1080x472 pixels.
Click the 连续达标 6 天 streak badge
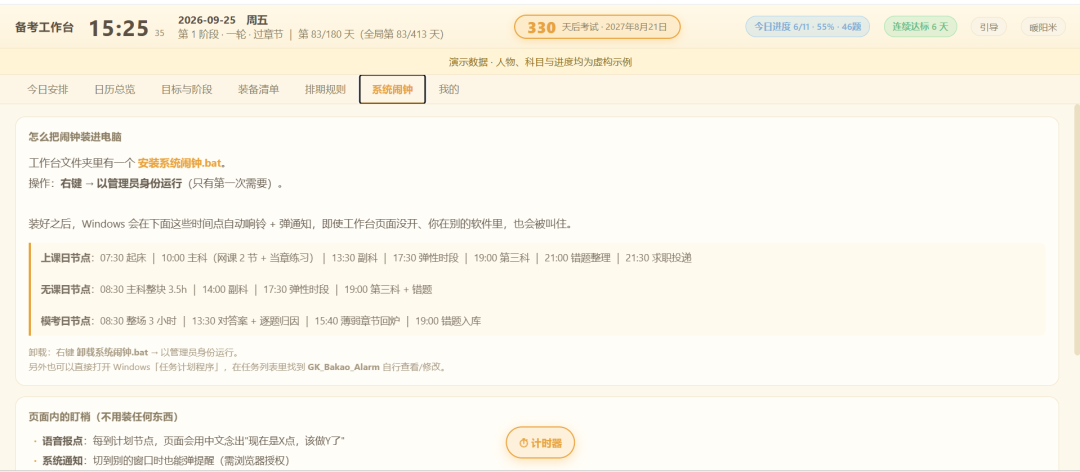coord(920,27)
